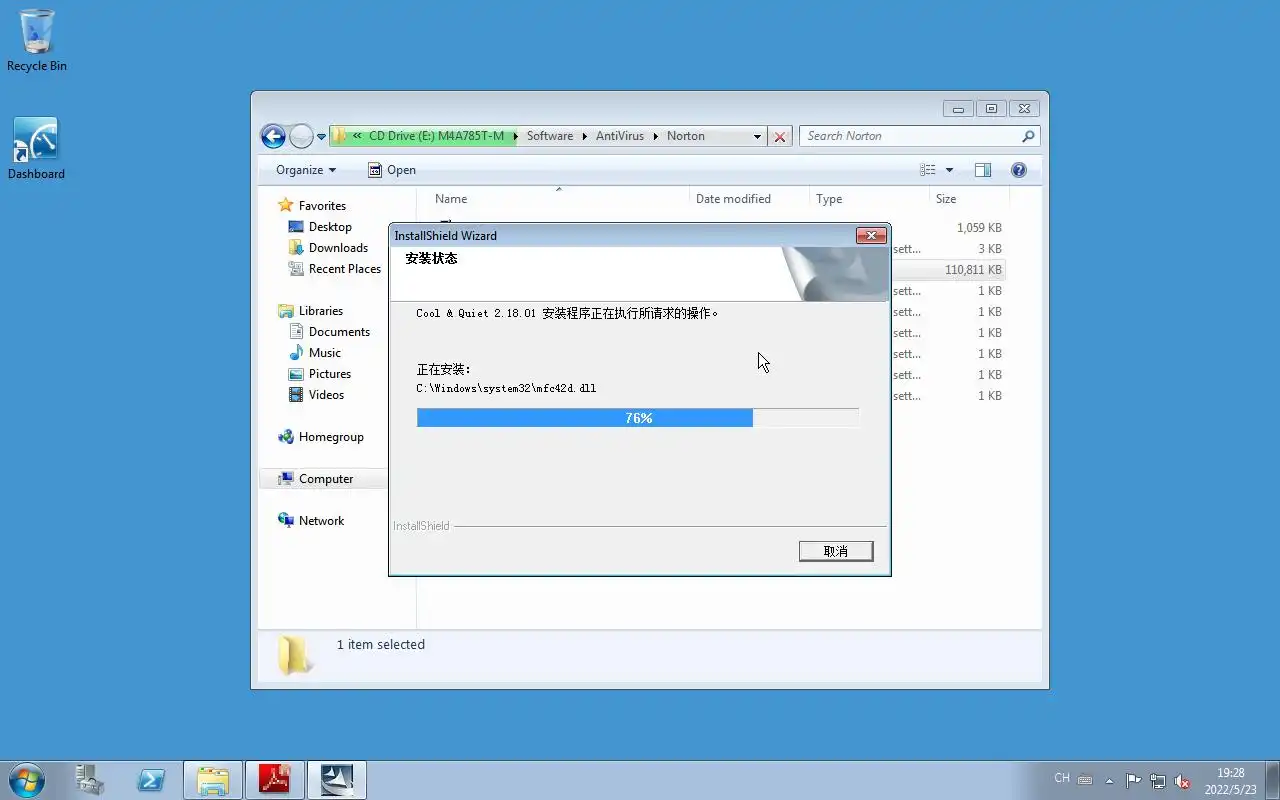Viewport: 1280px width, 800px height.
Task: Open the Adobe Reader taskbar item
Action: point(274,780)
